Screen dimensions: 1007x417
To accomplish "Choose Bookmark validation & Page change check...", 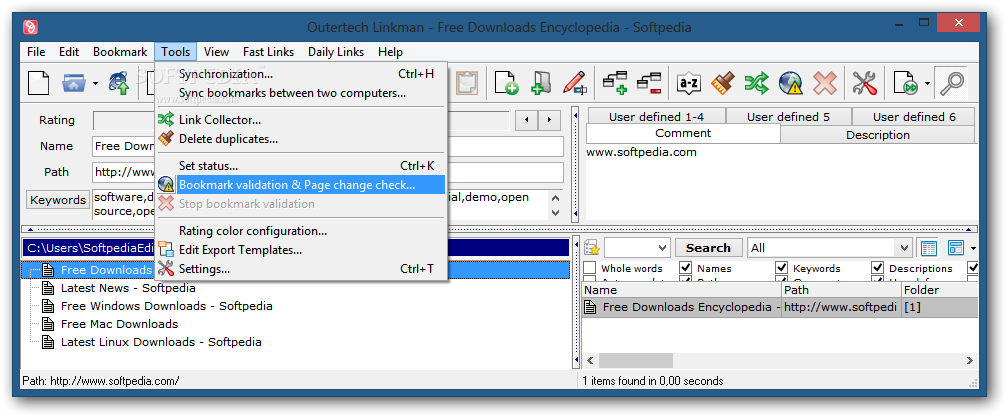I will pos(301,185).
